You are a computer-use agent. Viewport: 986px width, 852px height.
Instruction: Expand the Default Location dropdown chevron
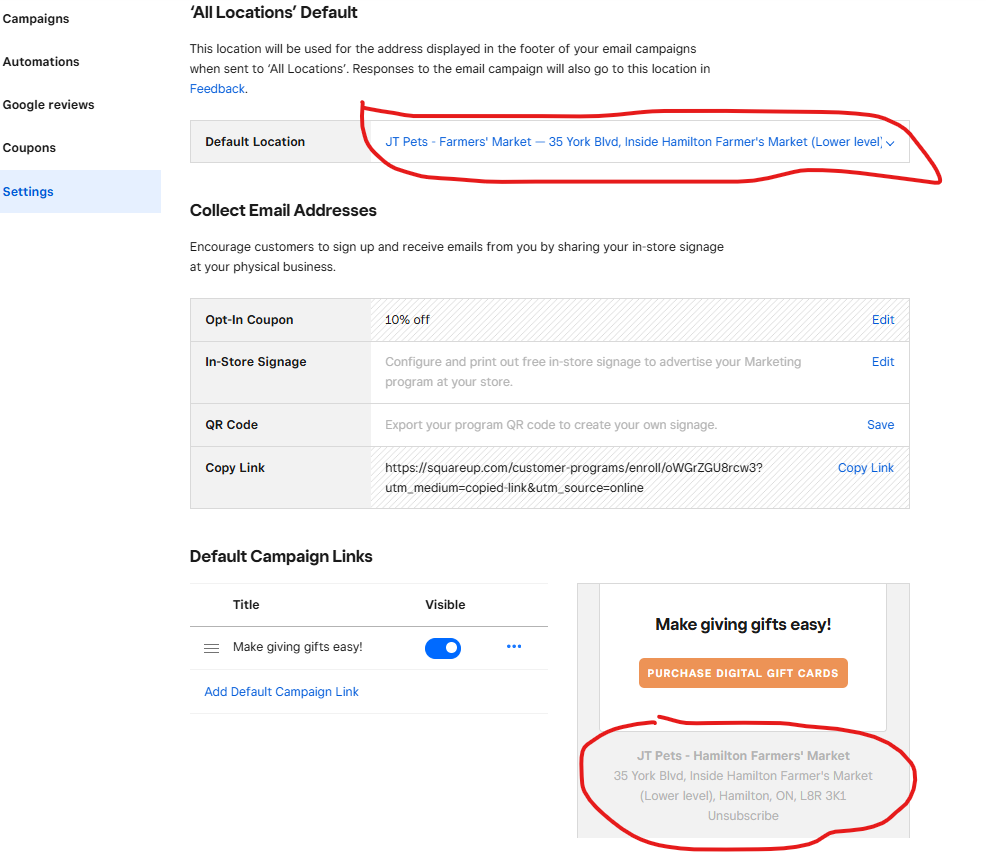pos(890,143)
